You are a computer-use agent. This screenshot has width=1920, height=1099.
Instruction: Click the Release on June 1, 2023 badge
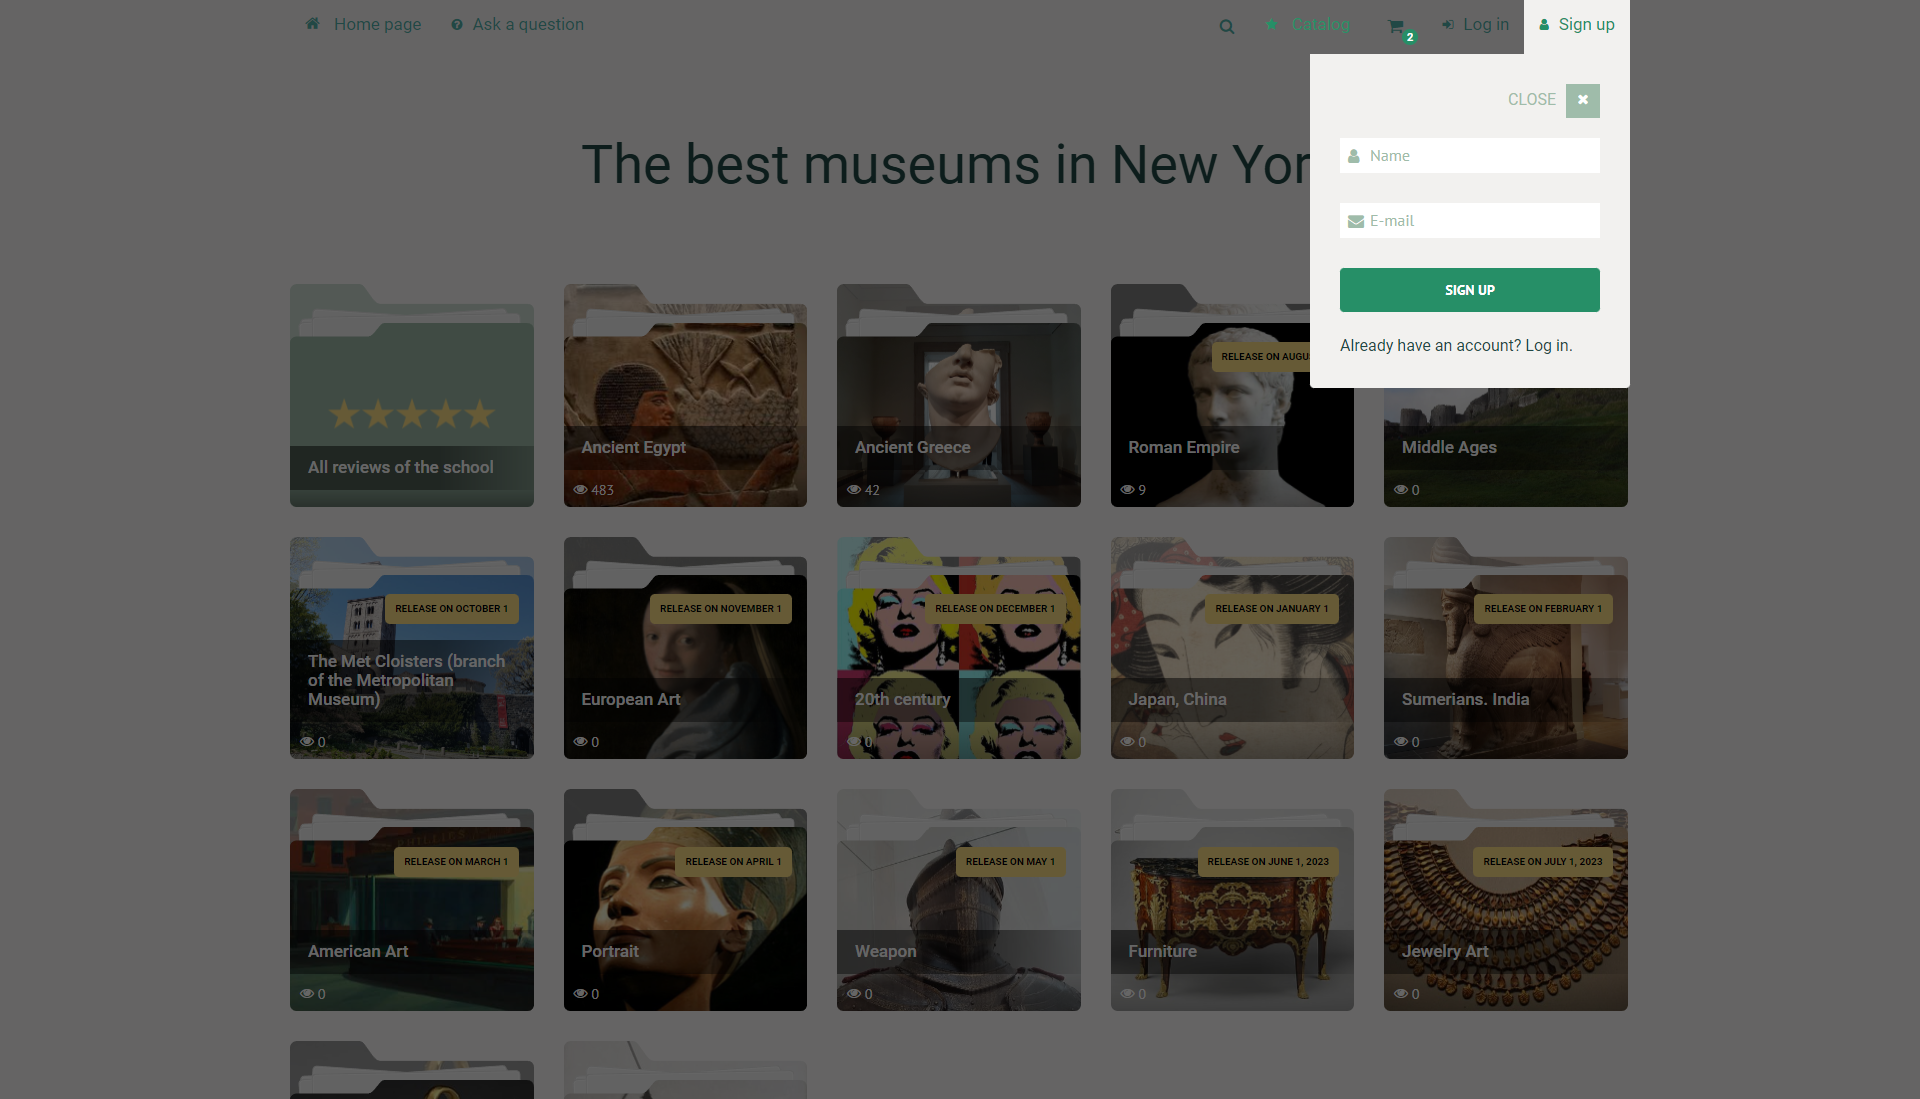coord(1268,862)
